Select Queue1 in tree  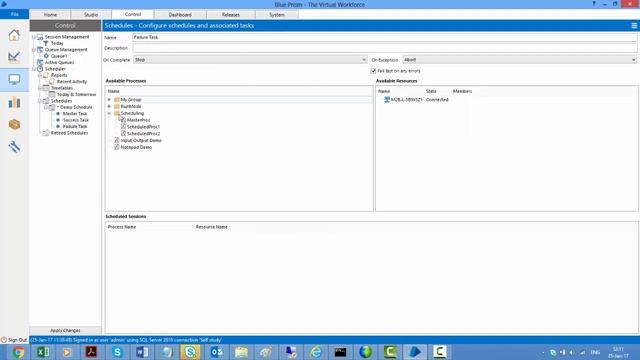(59, 56)
